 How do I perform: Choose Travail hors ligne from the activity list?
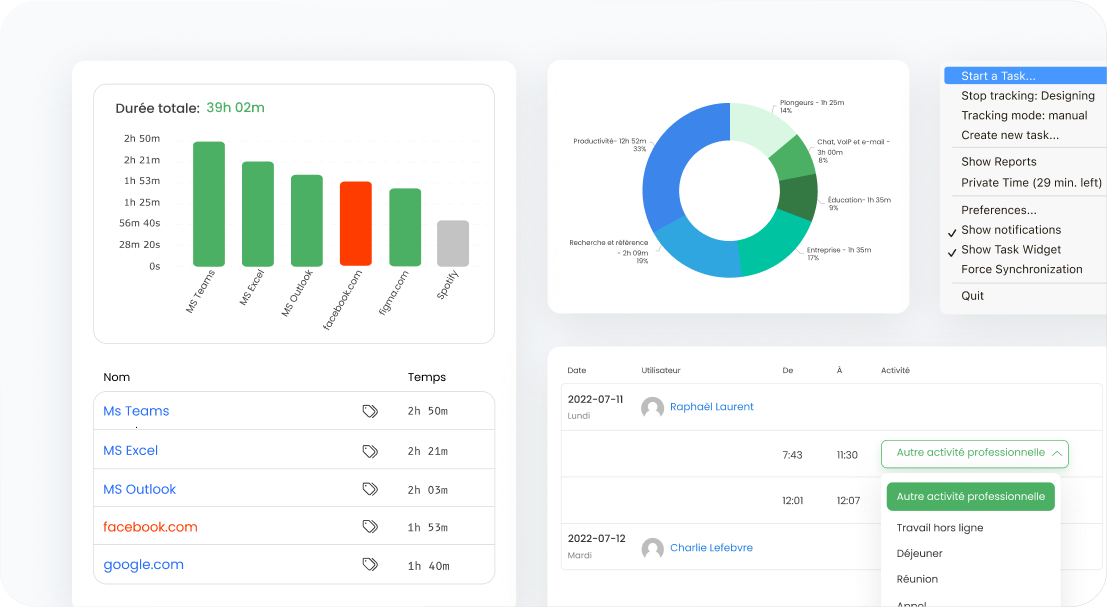point(940,528)
